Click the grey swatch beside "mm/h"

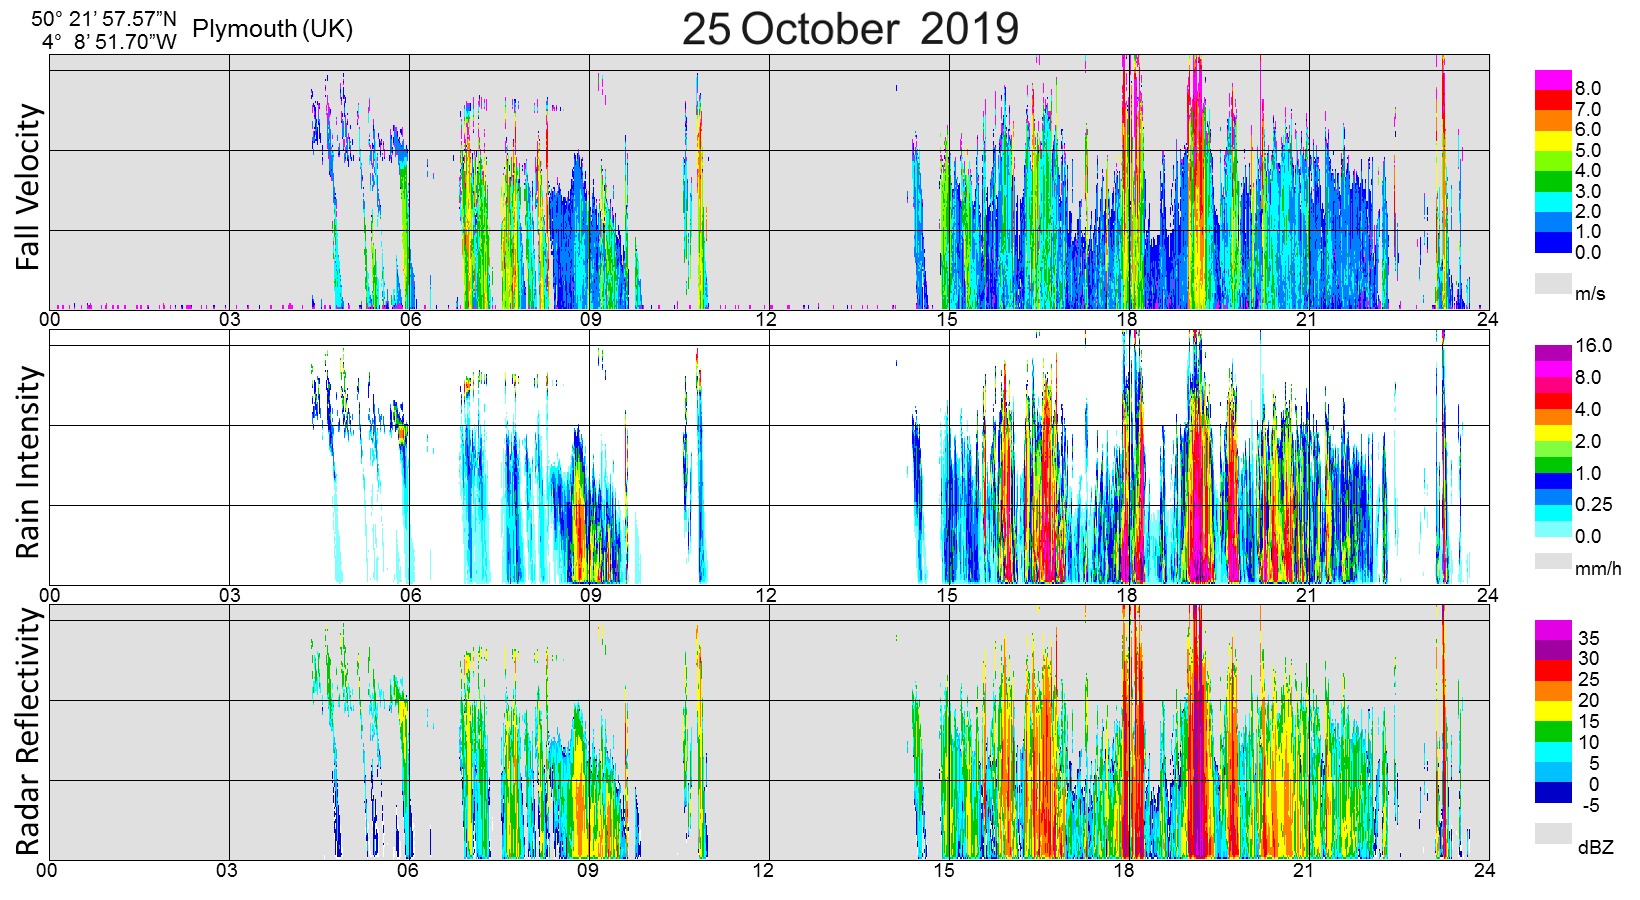pos(1553,561)
